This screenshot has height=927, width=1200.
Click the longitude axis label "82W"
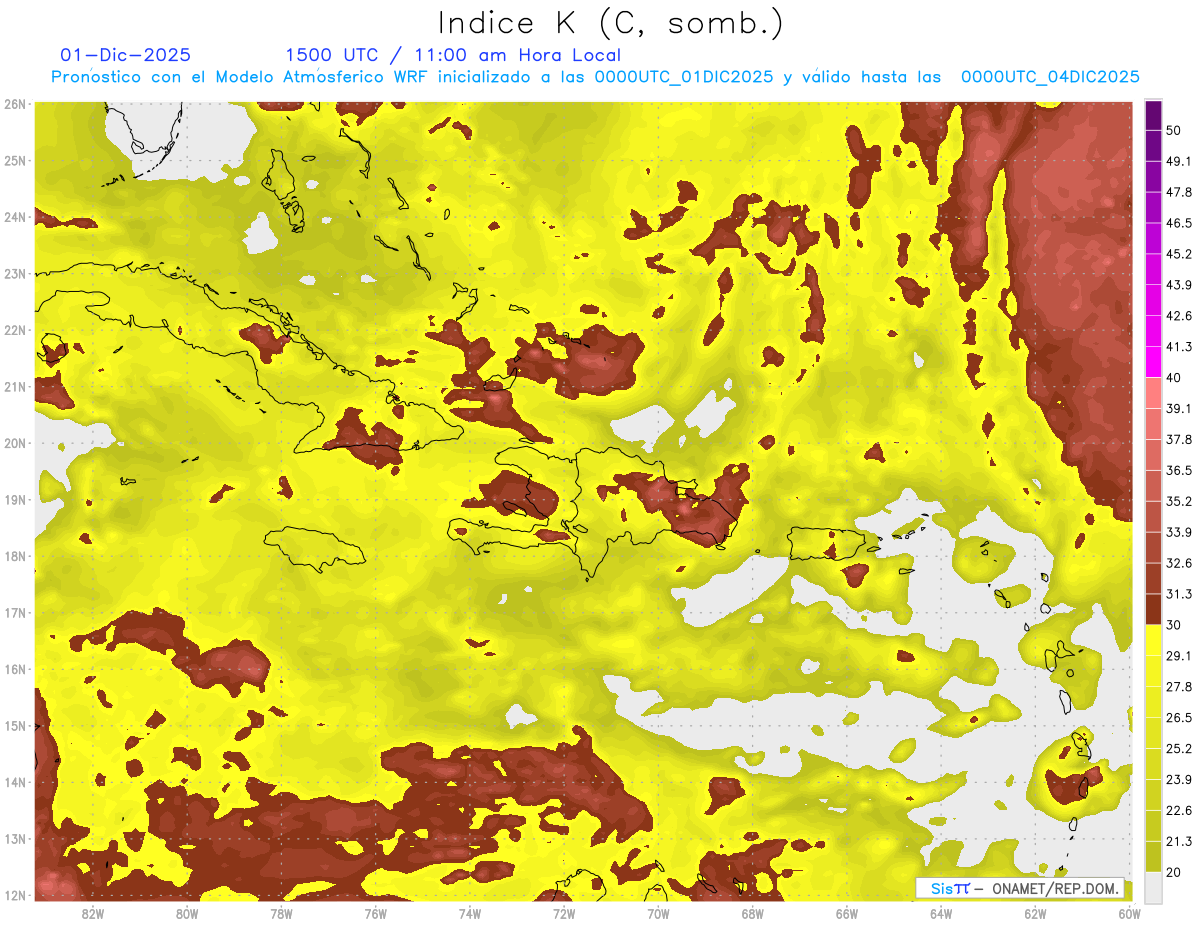click(93, 913)
